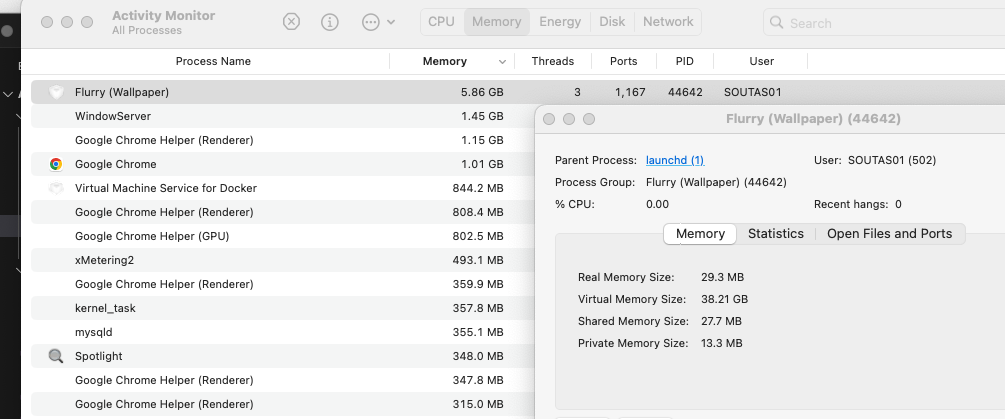Sort processes by Threads column
This screenshot has height=419, width=1005.
[552, 61]
